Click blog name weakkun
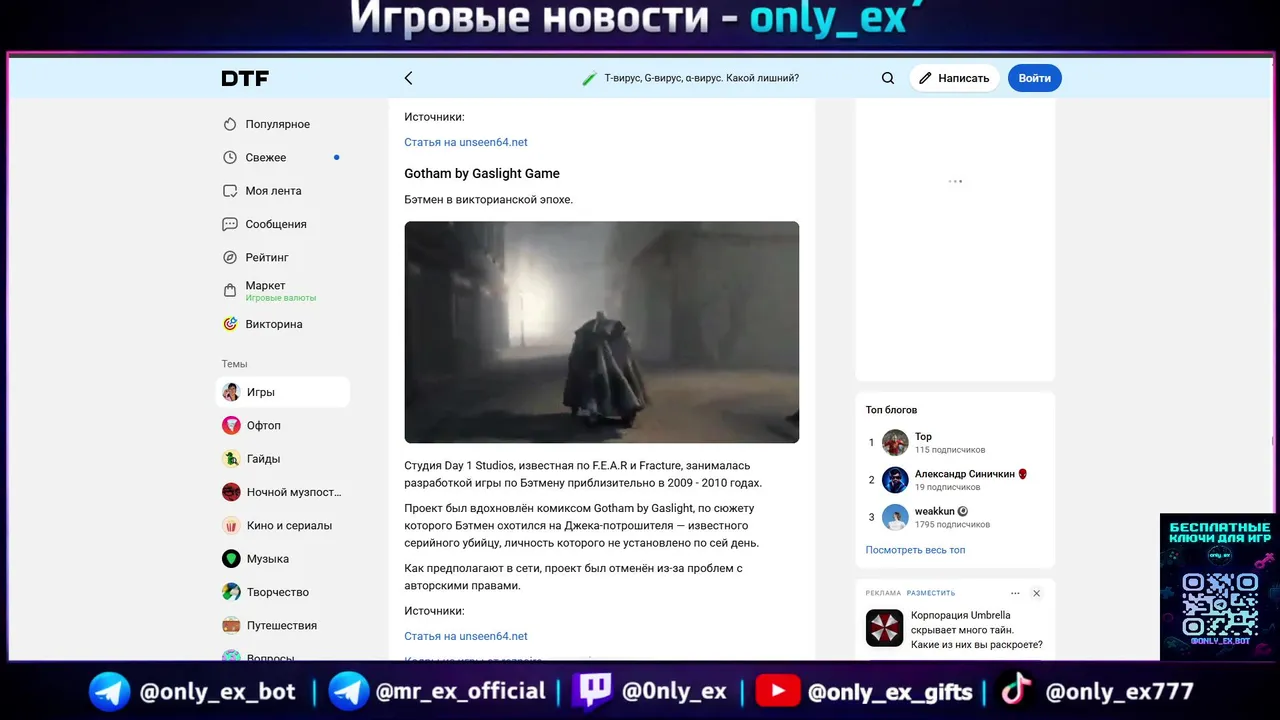The width and height of the screenshot is (1280, 720). [x=935, y=511]
